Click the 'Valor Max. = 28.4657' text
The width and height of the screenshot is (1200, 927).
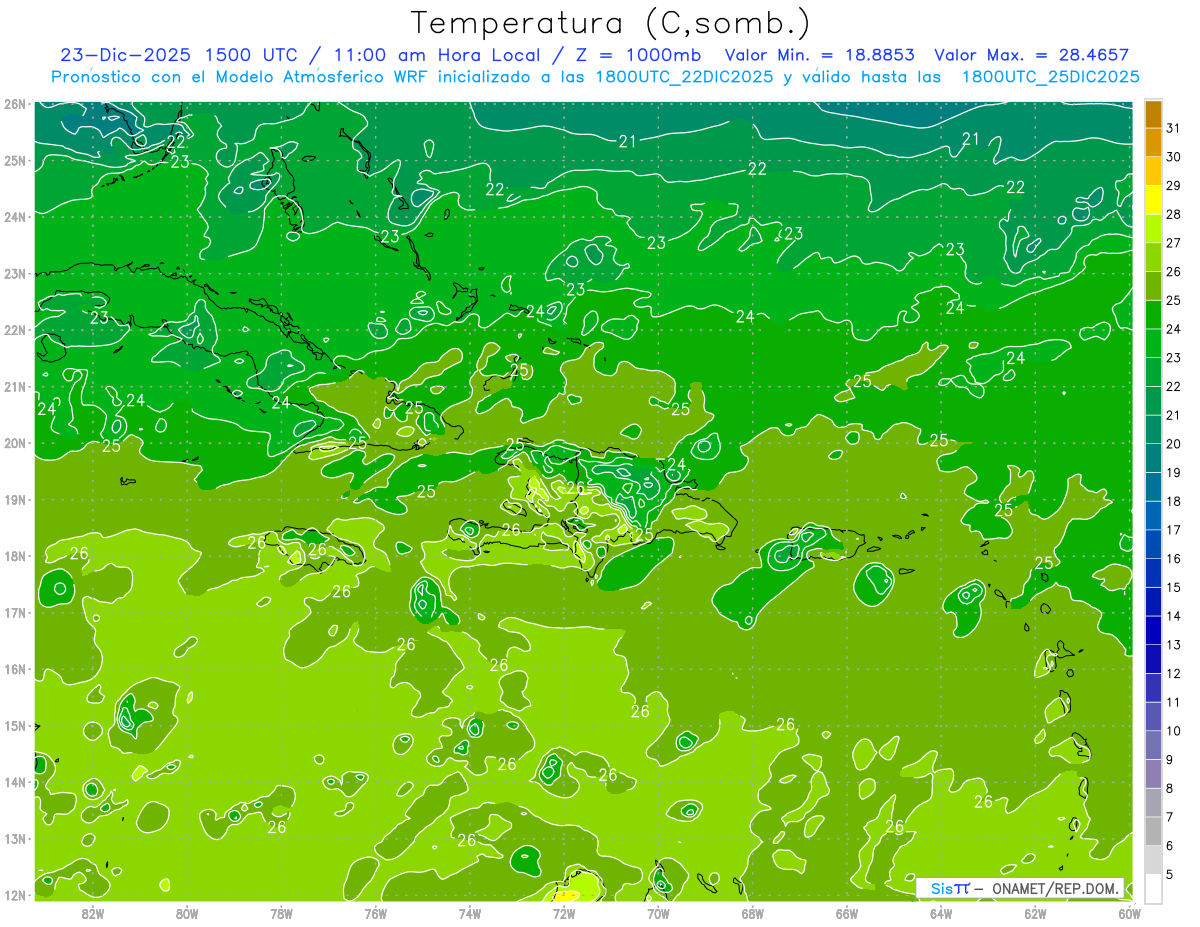point(1032,55)
